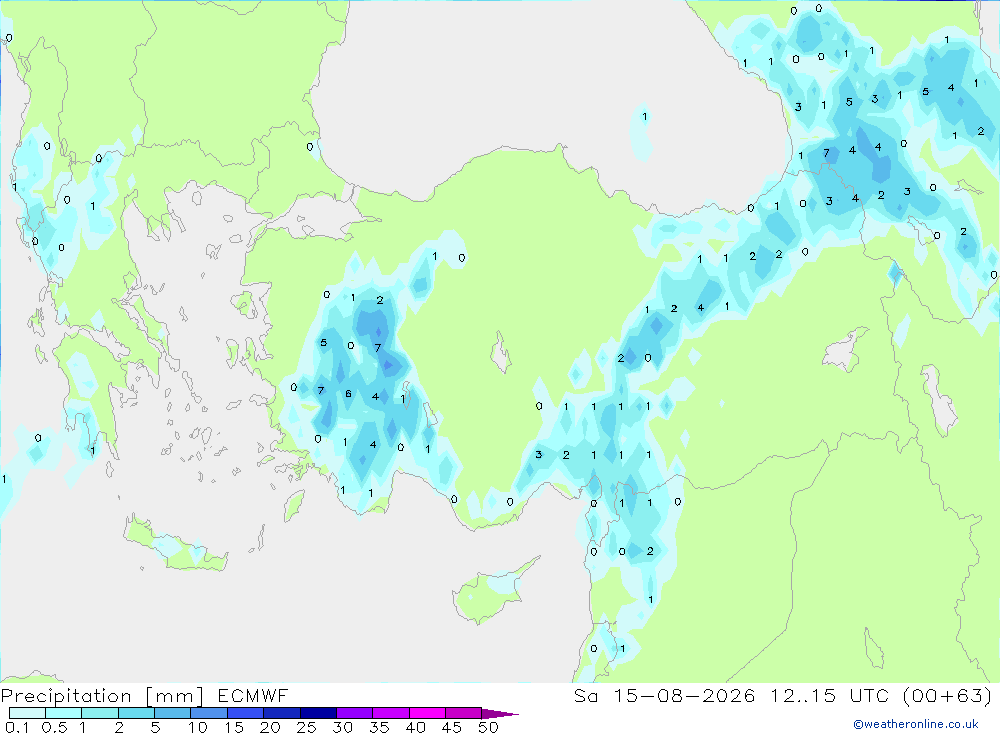Select the 25–30 mm navy legend segment
The width and height of the screenshot is (1000, 733).
pyautogui.click(x=318, y=713)
